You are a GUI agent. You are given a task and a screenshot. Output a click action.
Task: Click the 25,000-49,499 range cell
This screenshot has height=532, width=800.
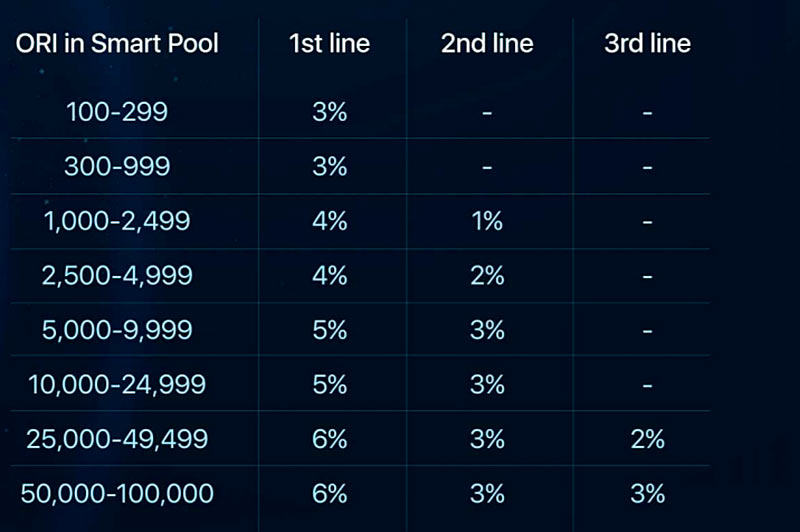pyautogui.click(x=117, y=438)
